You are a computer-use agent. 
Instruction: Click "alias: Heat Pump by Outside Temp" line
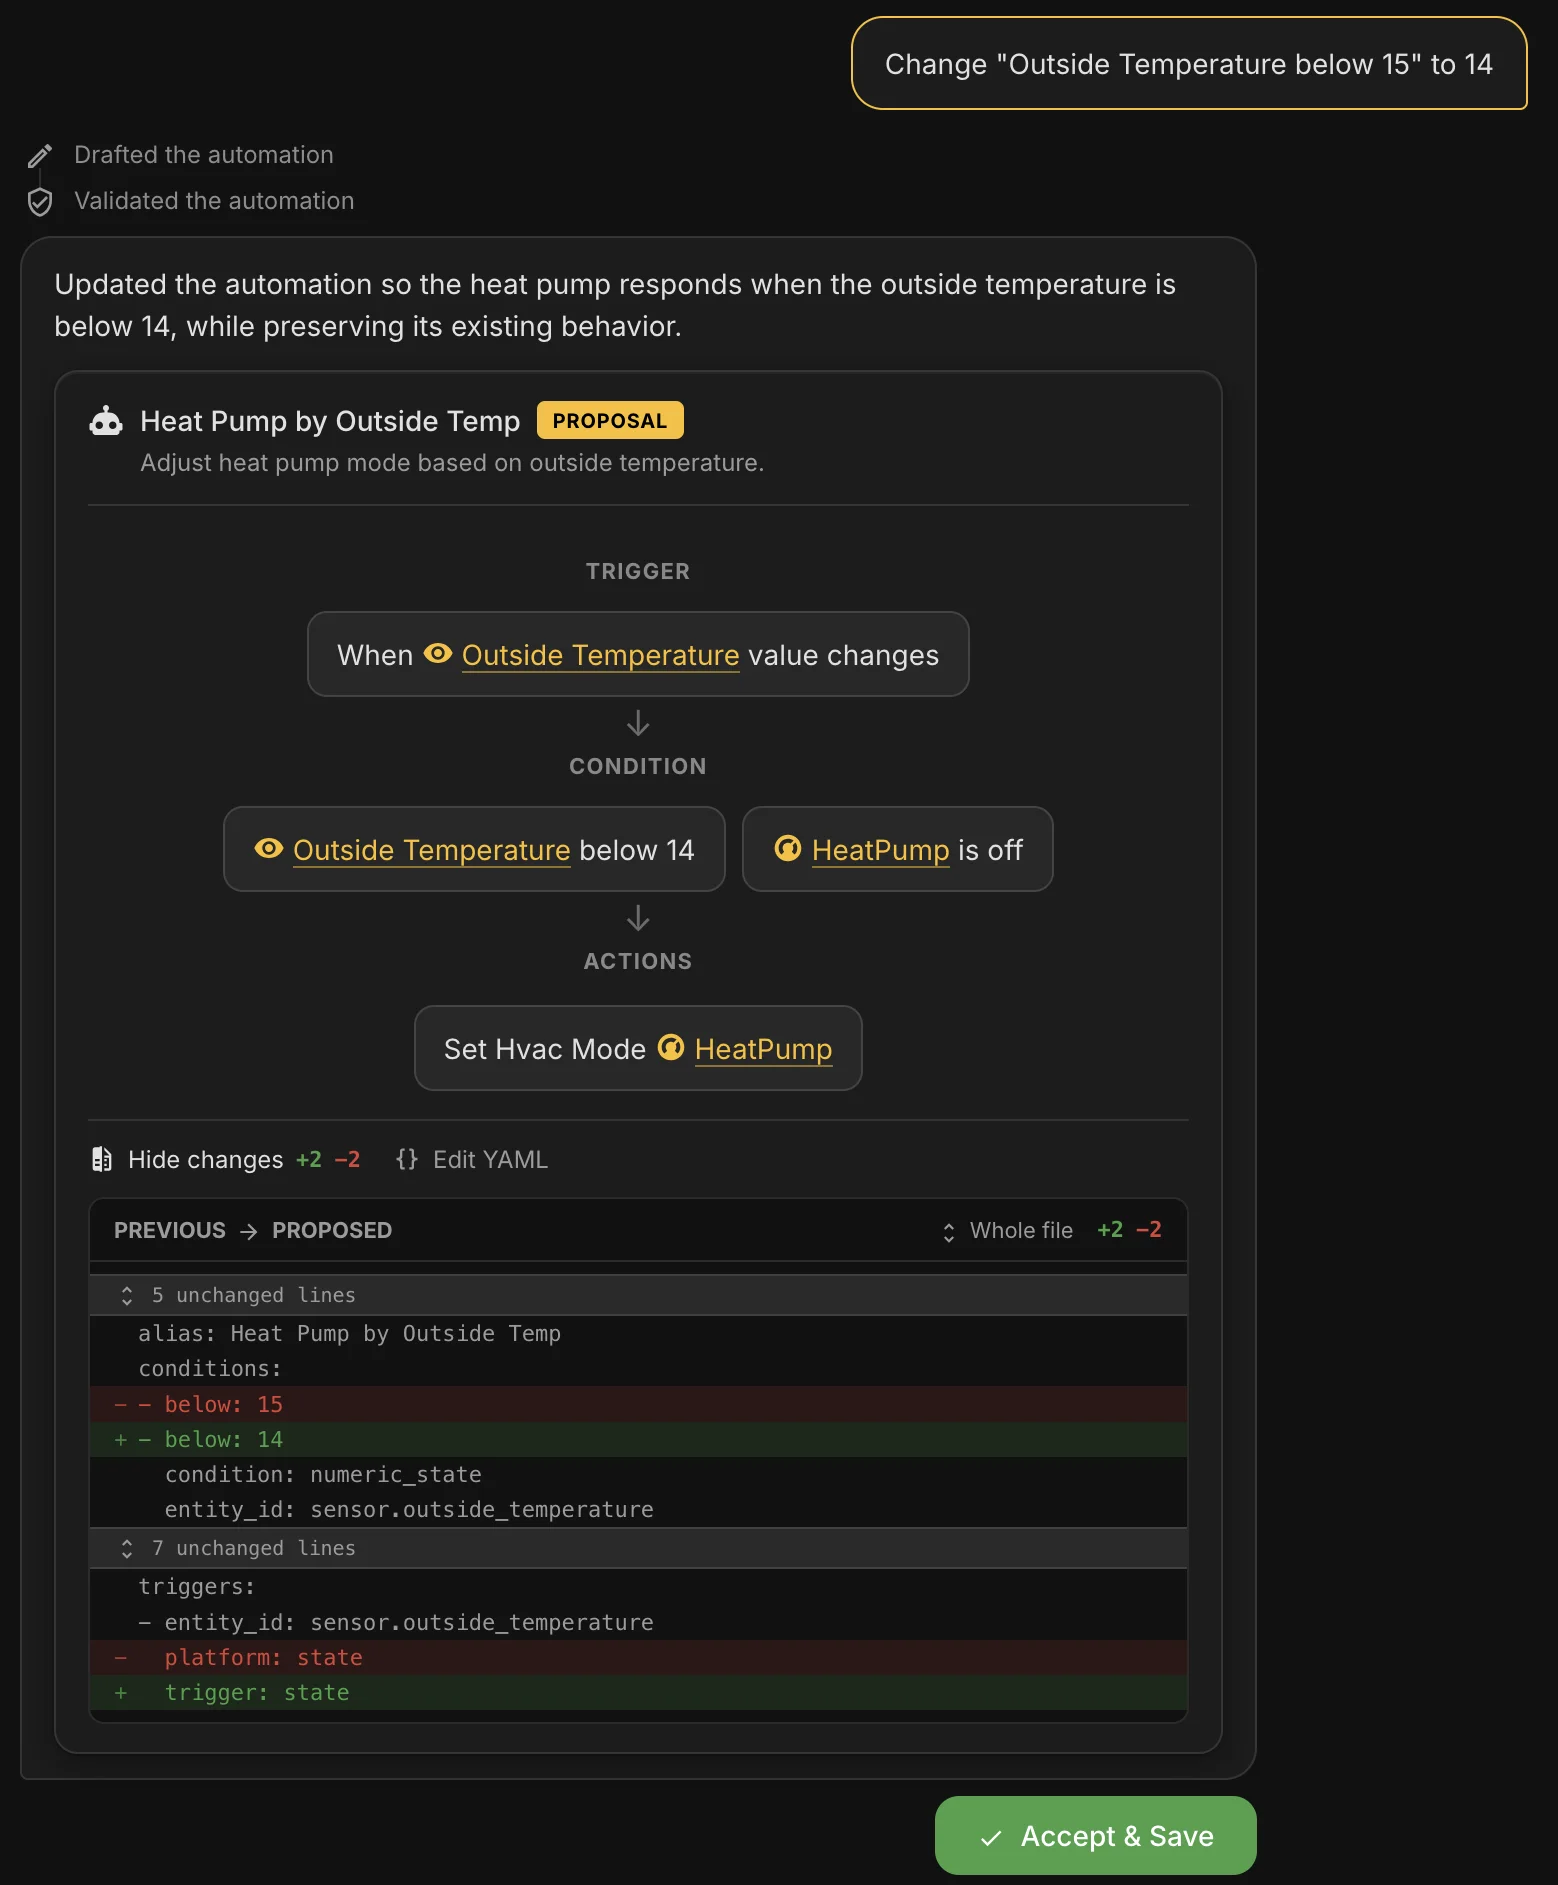click(638, 1333)
